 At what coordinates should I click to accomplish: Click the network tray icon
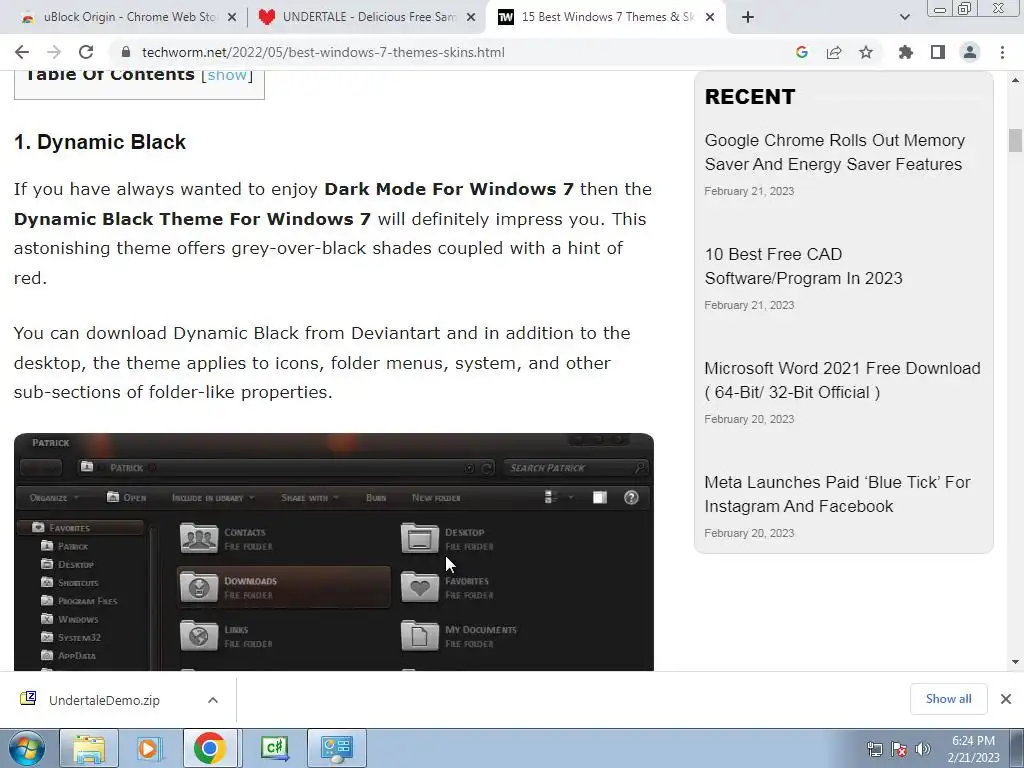874,749
